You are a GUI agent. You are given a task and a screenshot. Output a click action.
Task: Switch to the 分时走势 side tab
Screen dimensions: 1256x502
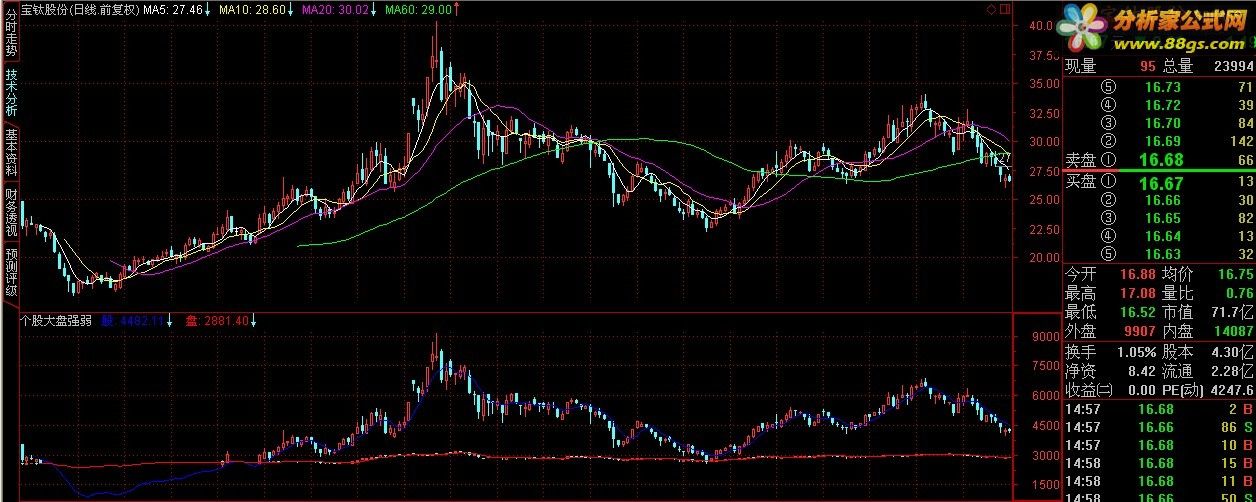[11, 34]
